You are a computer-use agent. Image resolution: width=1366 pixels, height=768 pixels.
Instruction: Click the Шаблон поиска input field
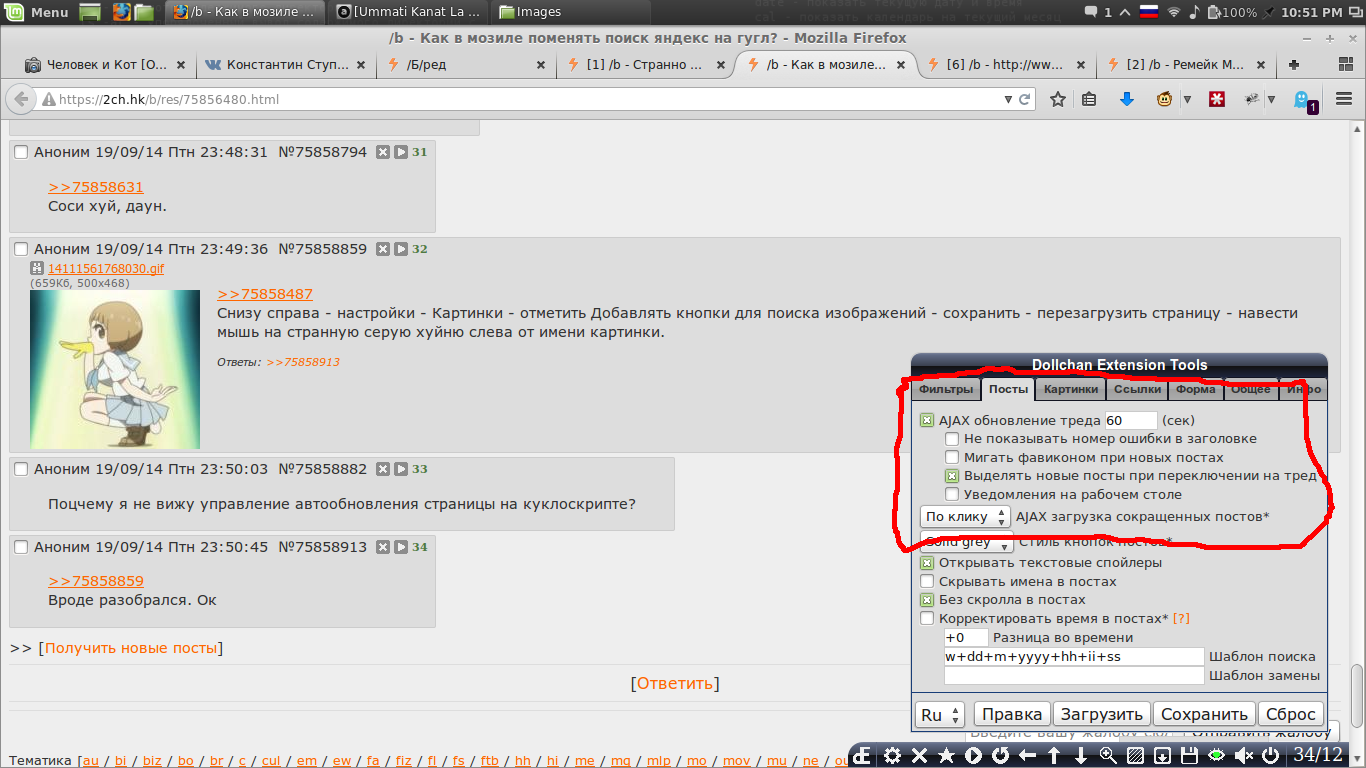[1074, 657]
